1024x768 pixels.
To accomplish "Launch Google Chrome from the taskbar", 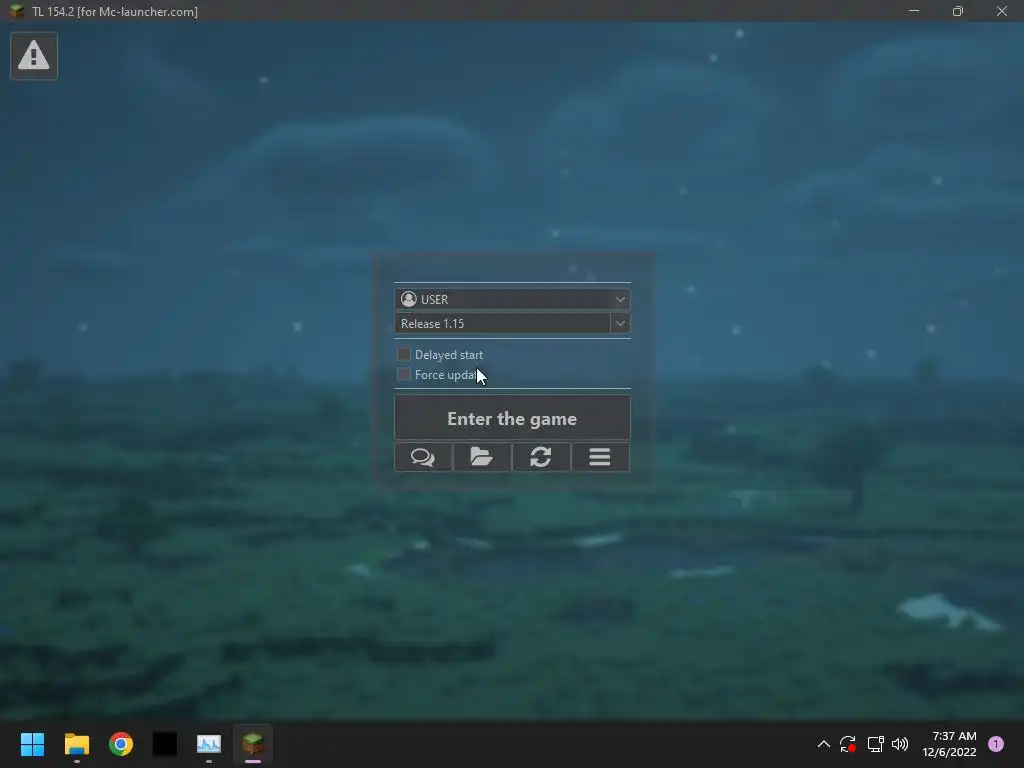I will point(121,744).
